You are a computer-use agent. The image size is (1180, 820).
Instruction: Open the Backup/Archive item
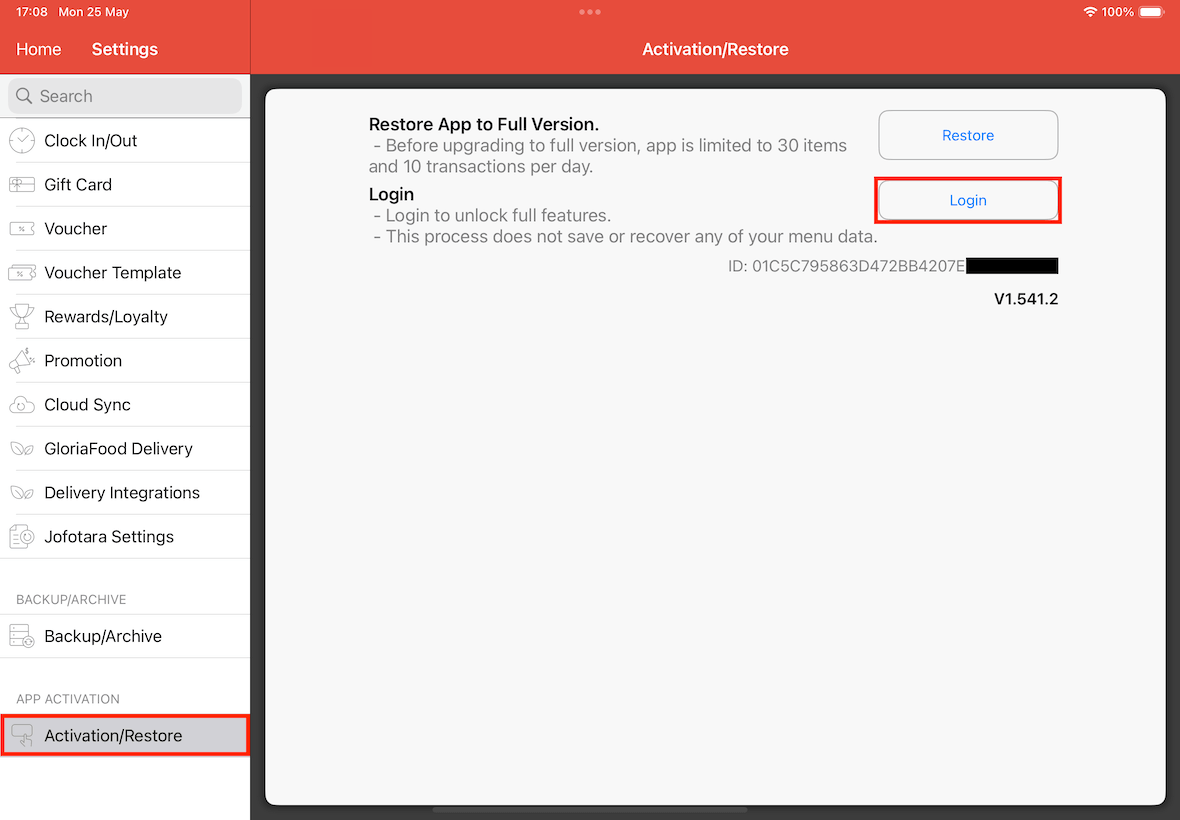click(125, 636)
